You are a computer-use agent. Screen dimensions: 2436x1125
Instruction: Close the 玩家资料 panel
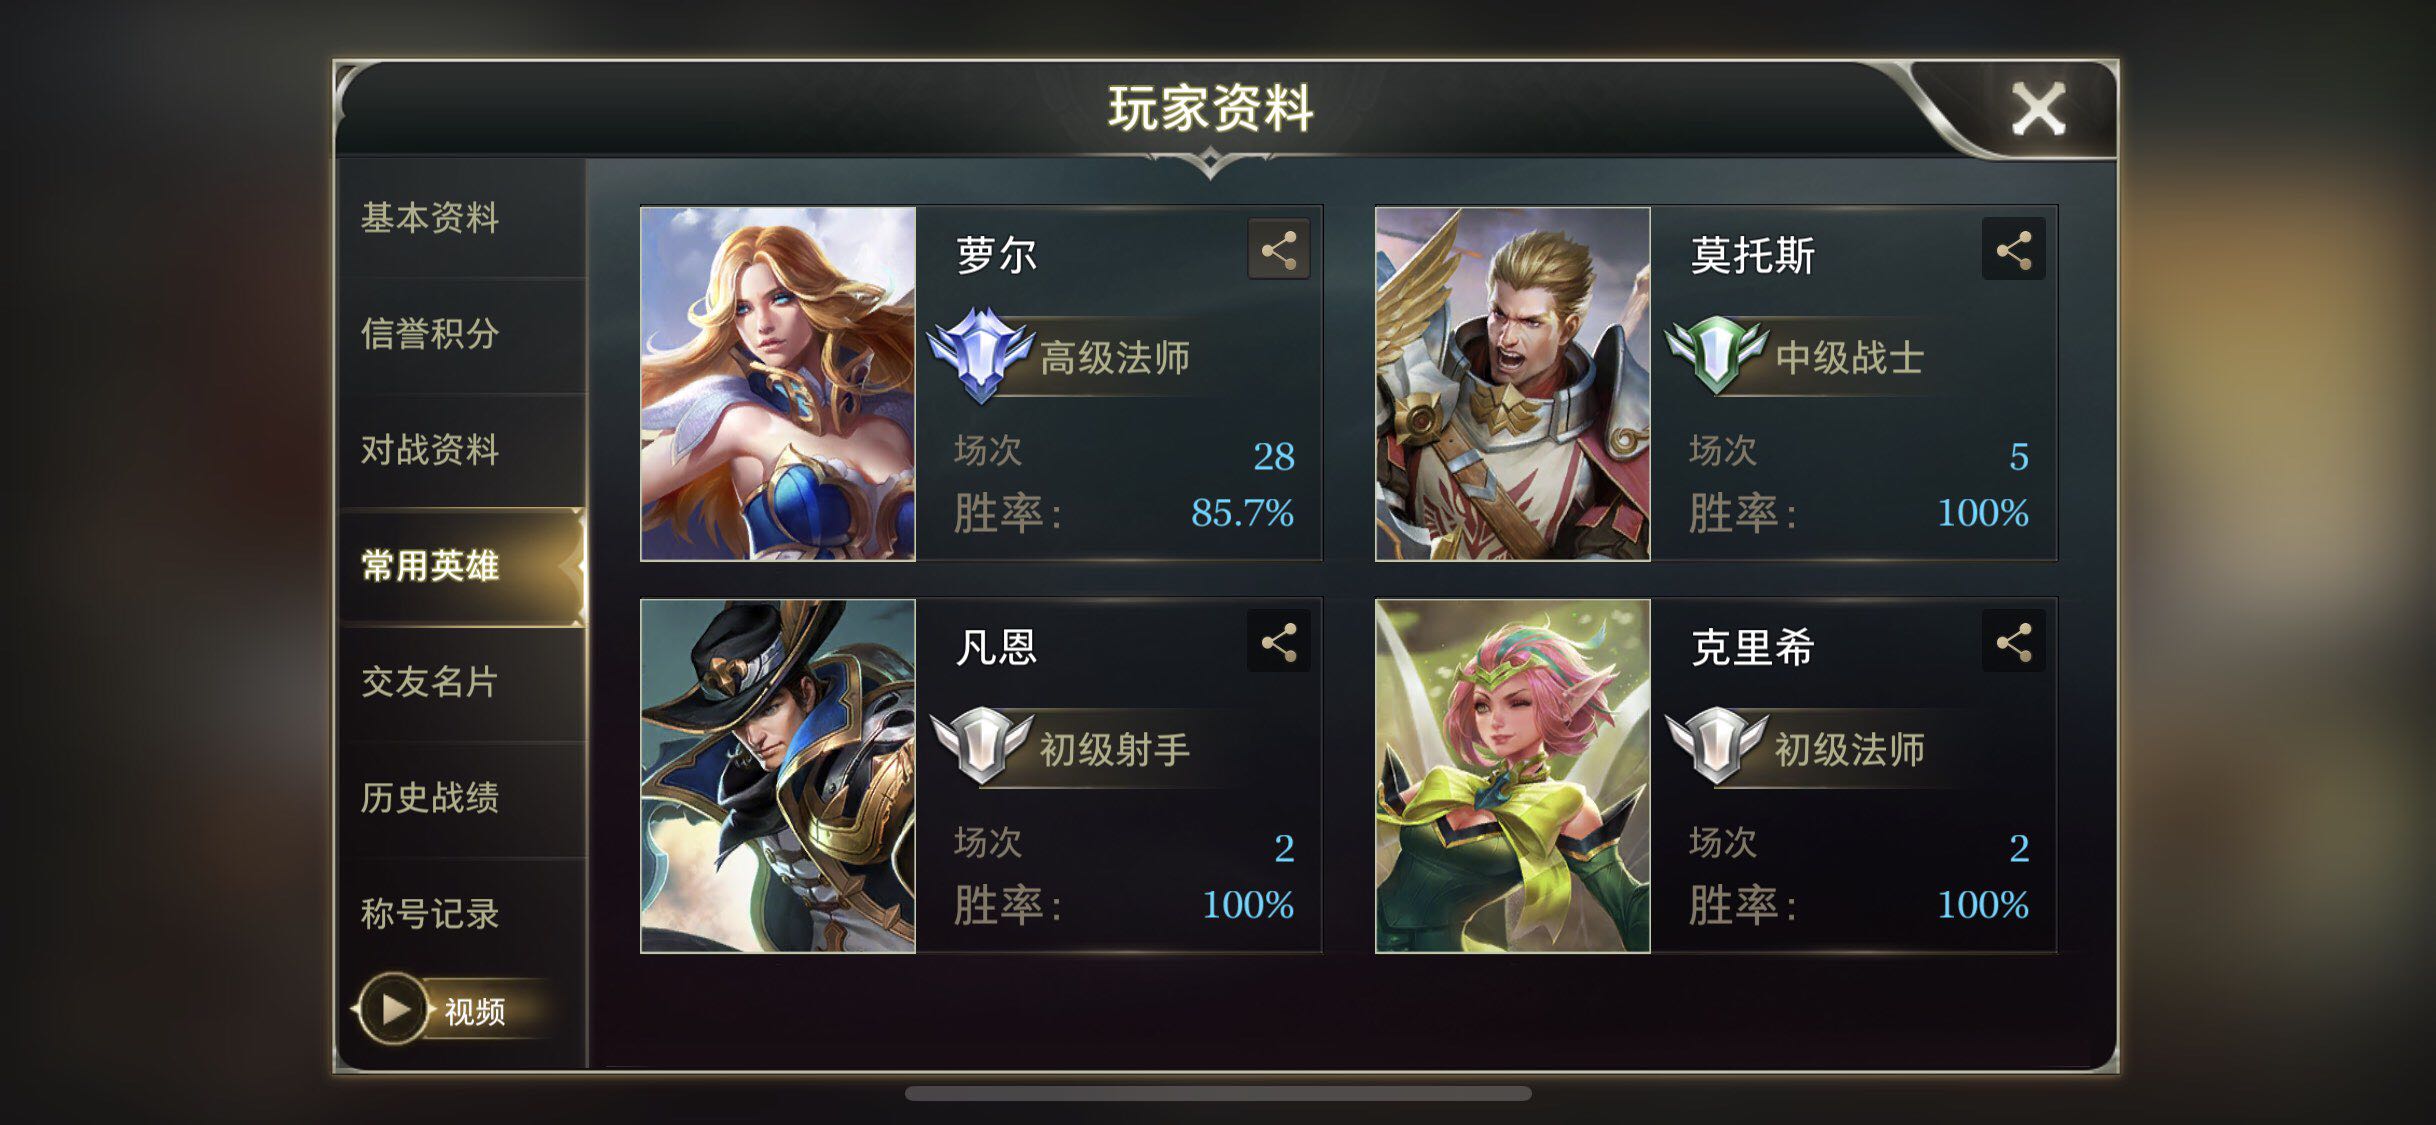pos(2038,110)
